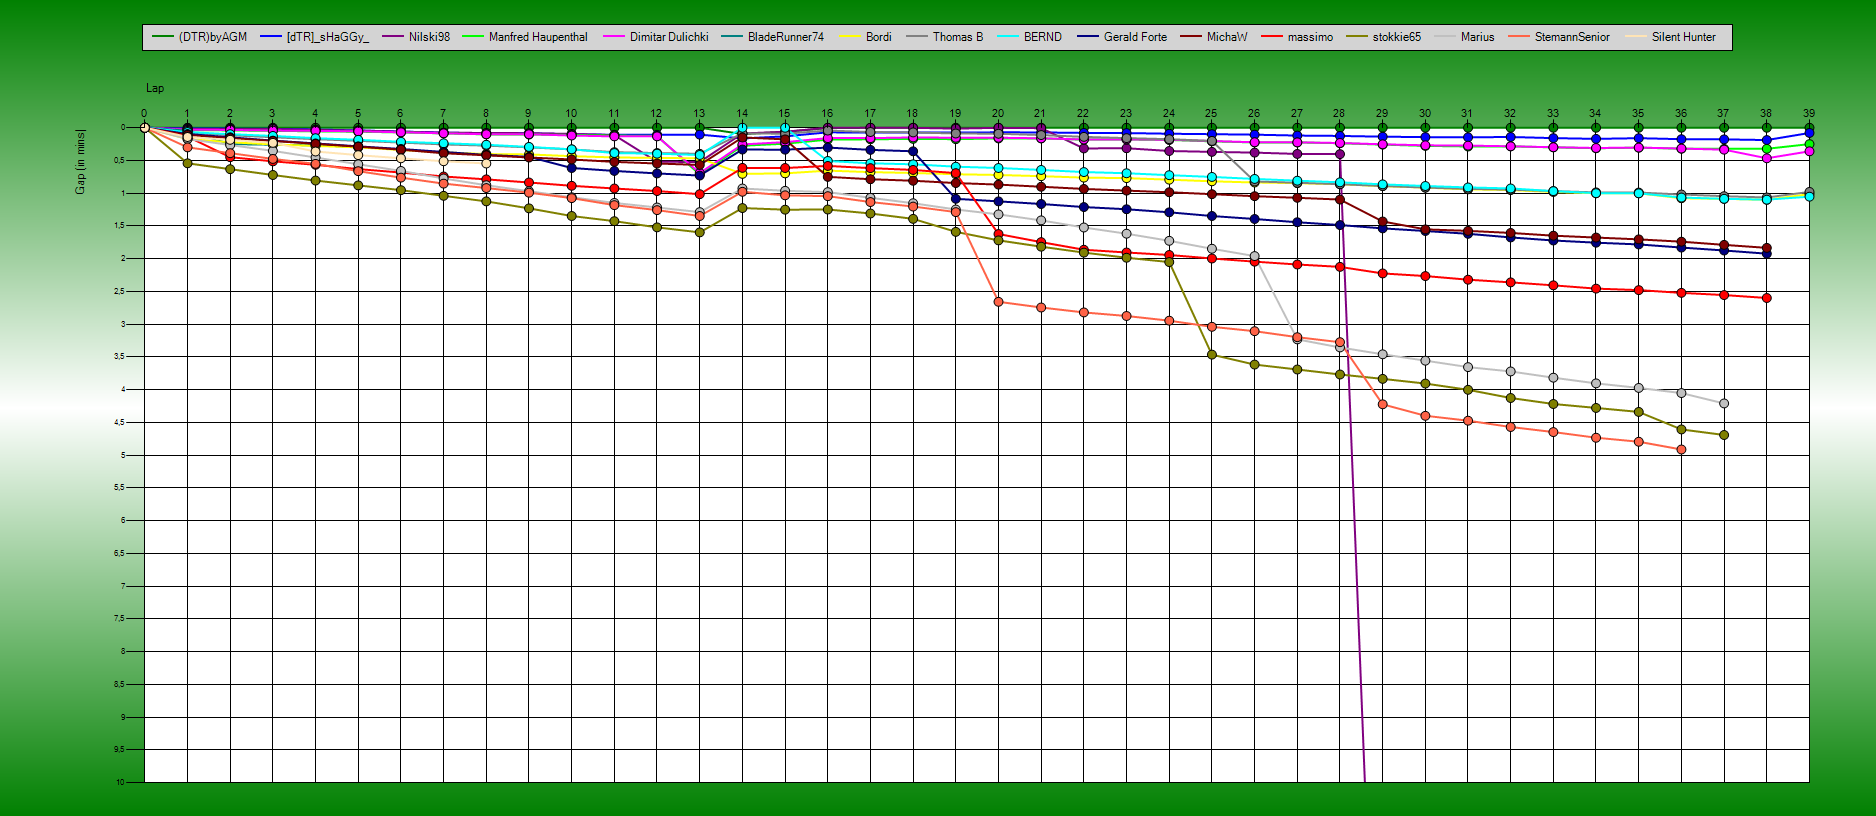The height and width of the screenshot is (816, 1876).
Task: Click lap number 0 on the axis
Action: 144,114
